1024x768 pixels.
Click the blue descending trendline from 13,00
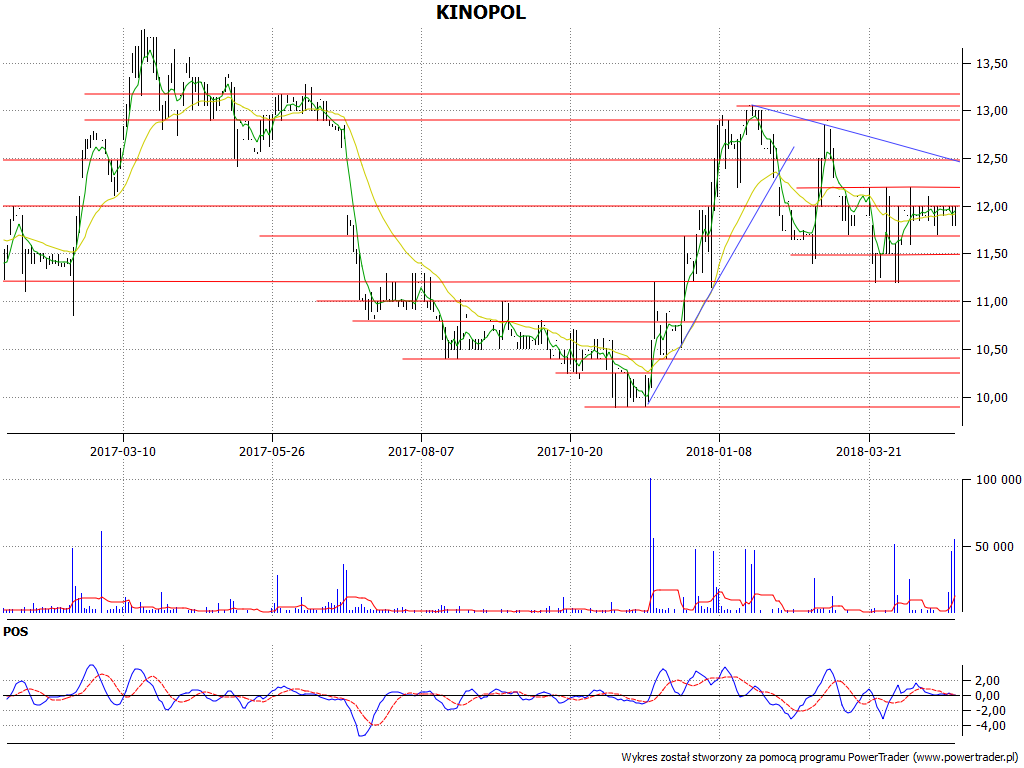point(856,133)
